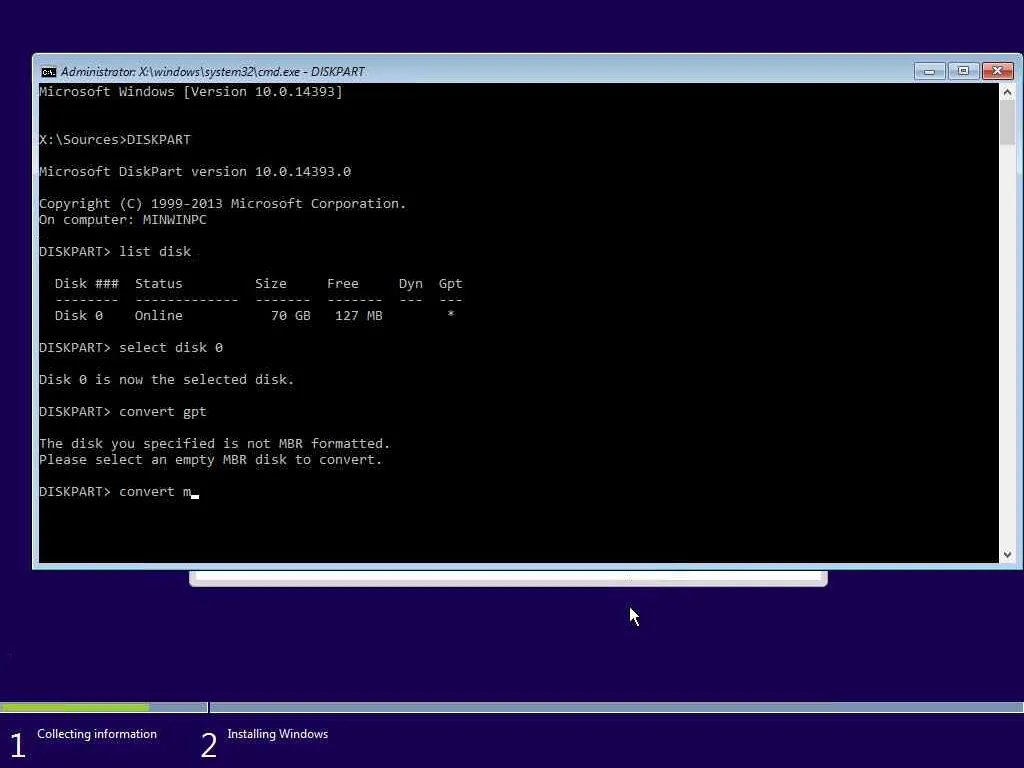1024x768 pixels.
Task: Click the 'list disk' command text
Action: 155,251
